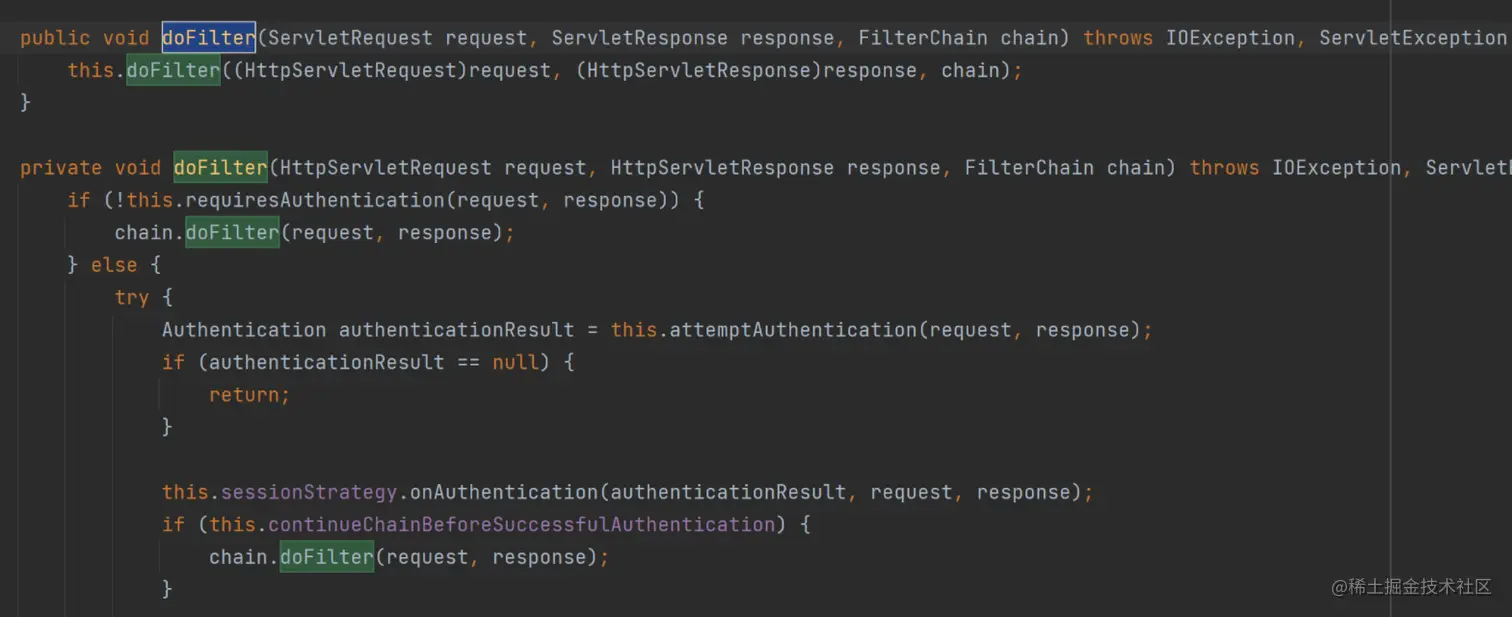Click doFilter in the private method declaration
This screenshot has height=617, width=1512.
click(x=220, y=168)
